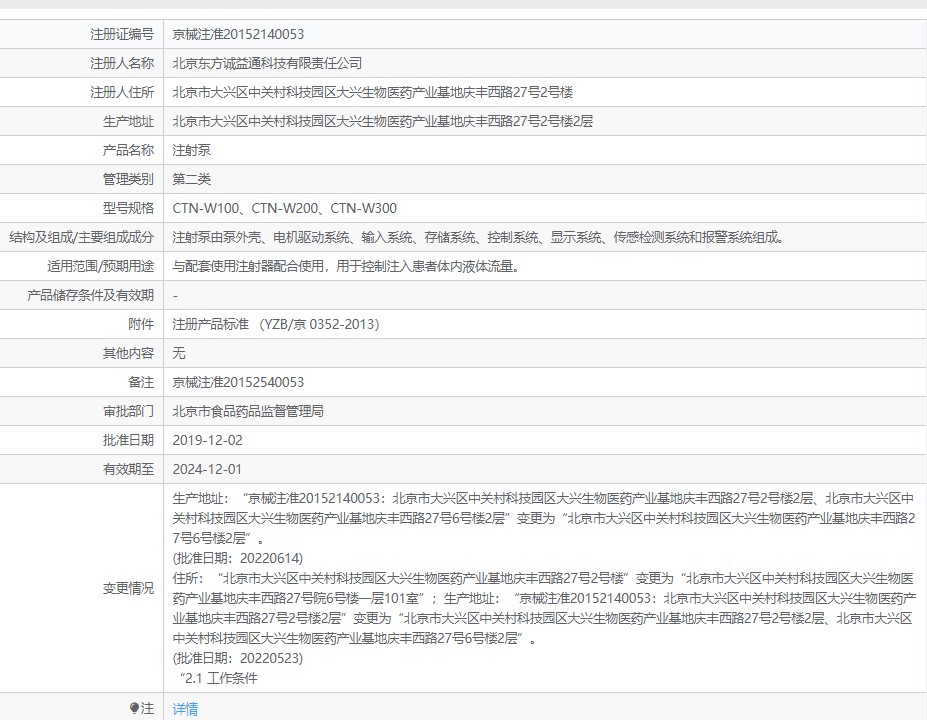Select registration number 京械注准20152140053 in top row
The width and height of the screenshot is (927, 720).
[238, 34]
